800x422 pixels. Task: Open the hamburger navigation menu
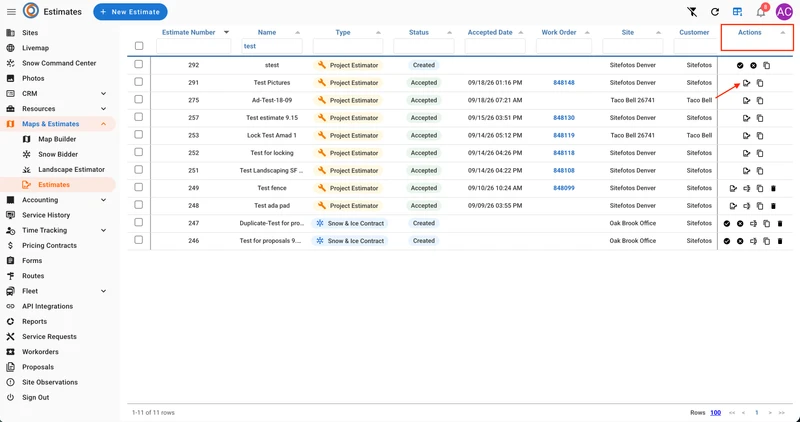(11, 12)
